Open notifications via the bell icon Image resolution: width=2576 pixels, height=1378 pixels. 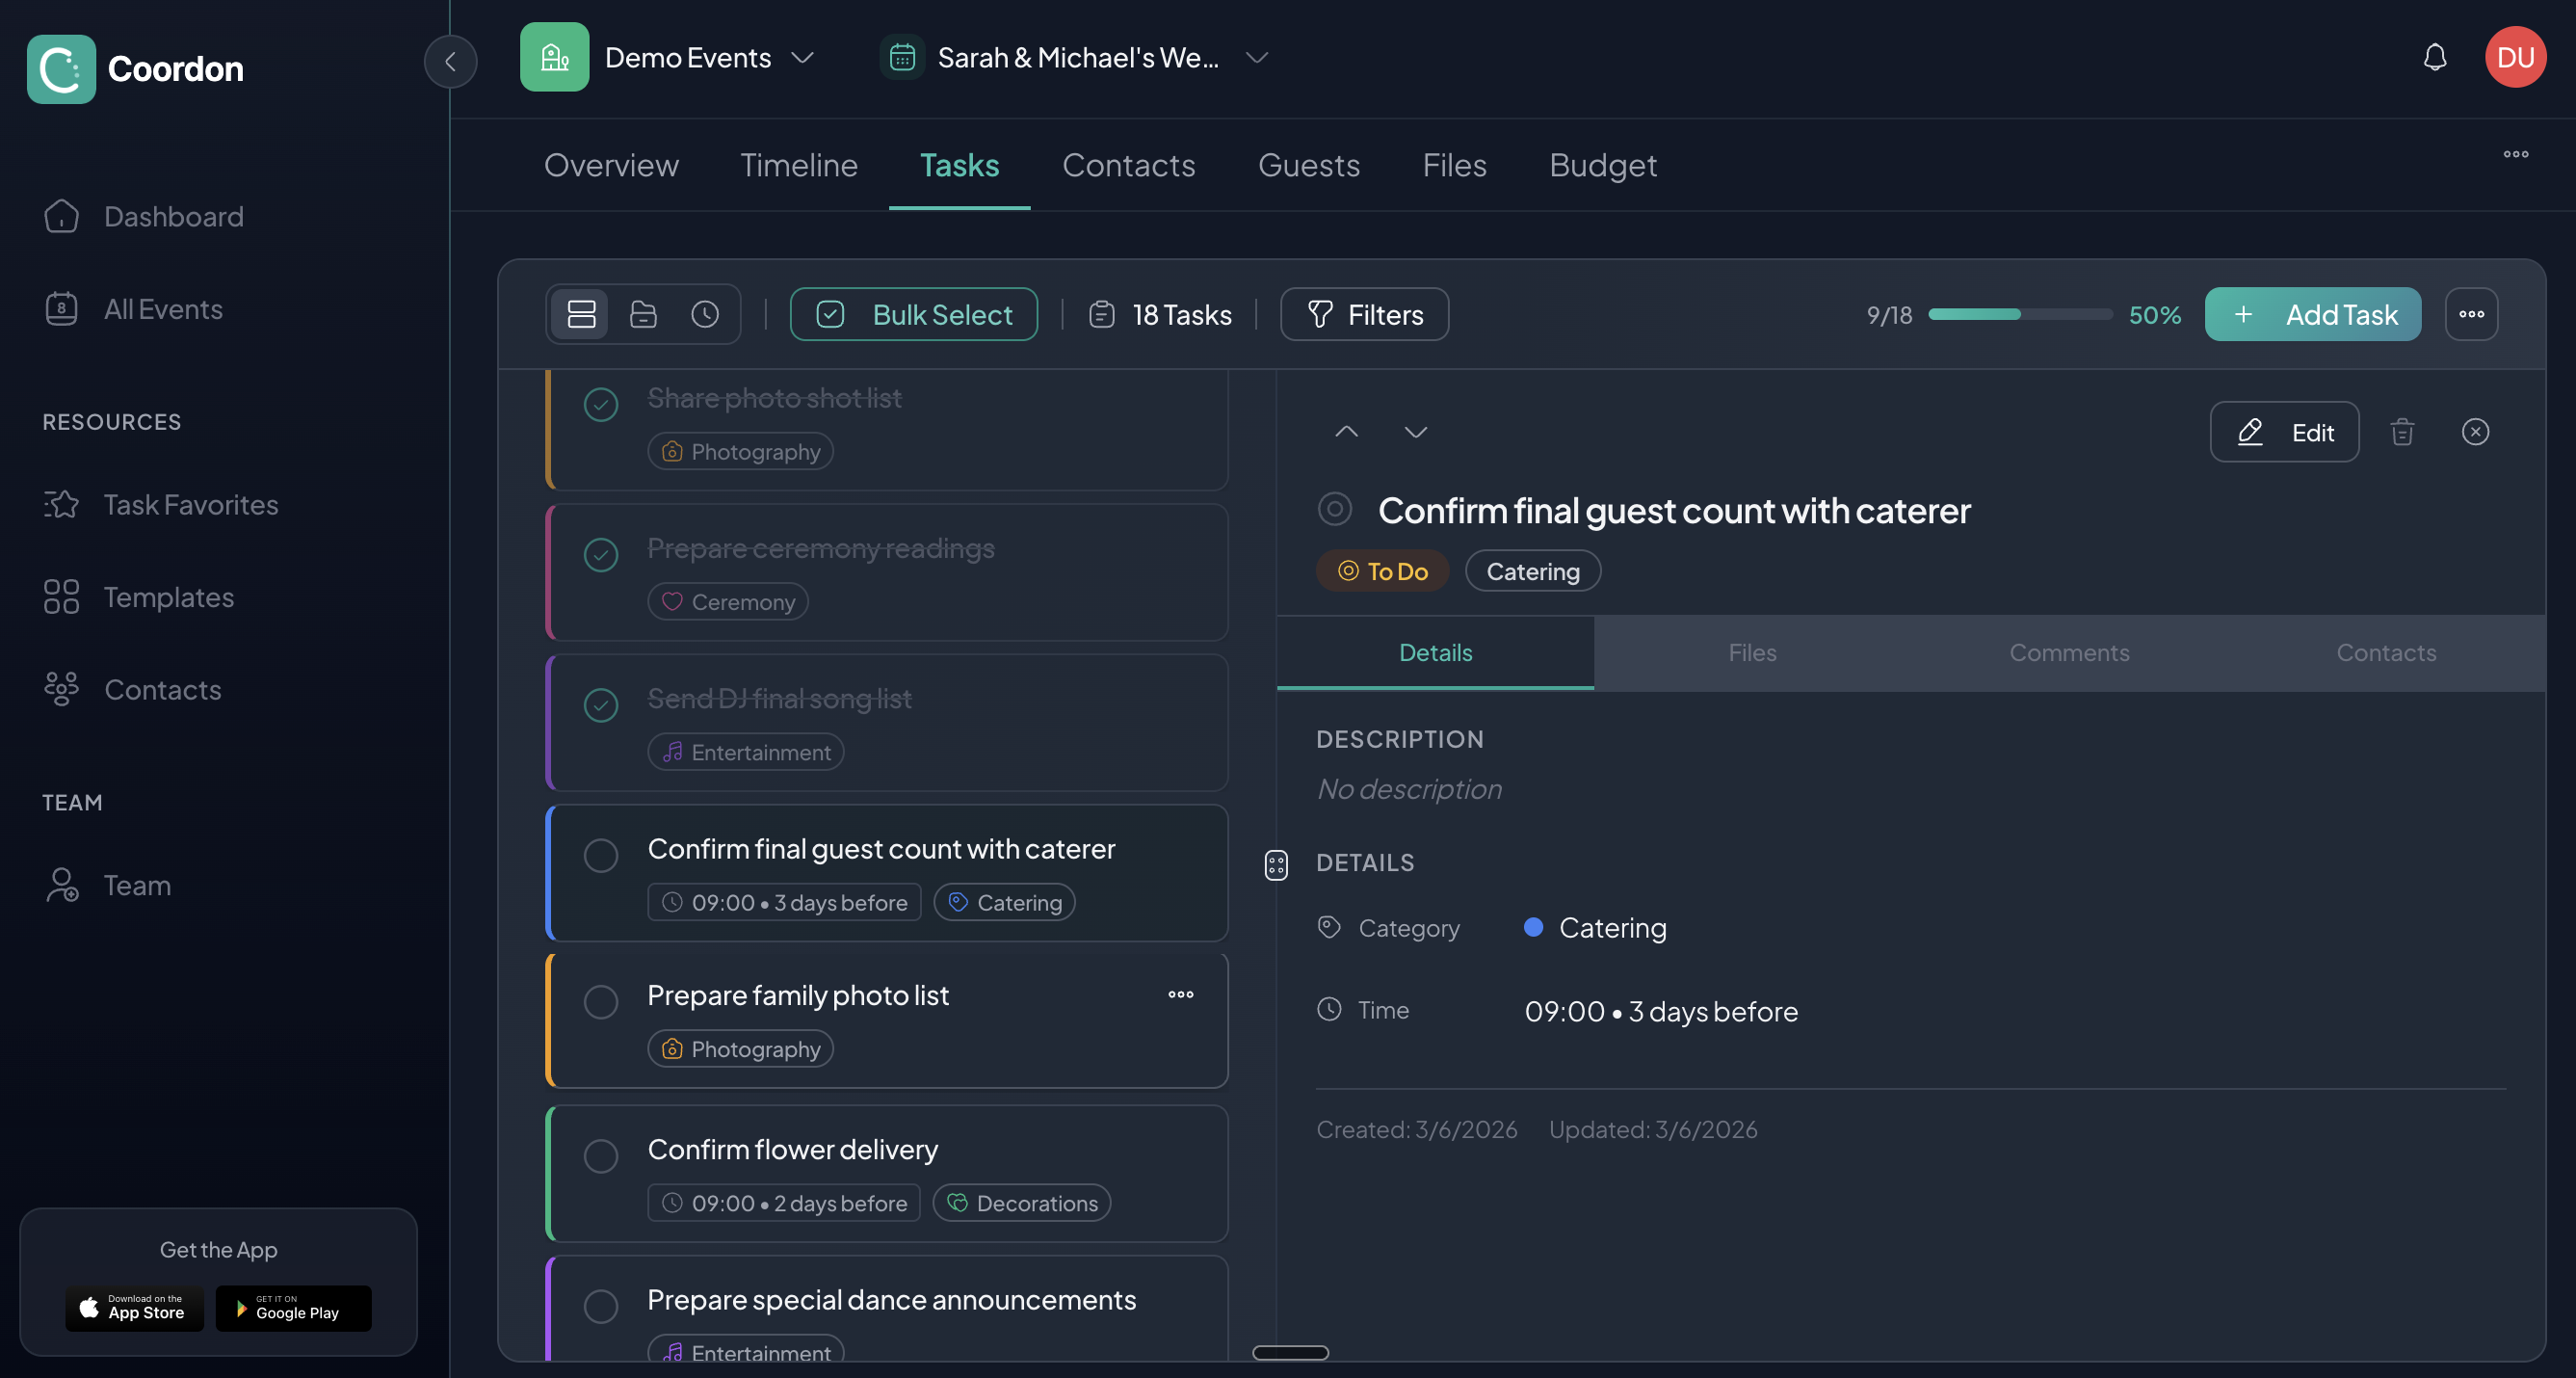[2435, 57]
